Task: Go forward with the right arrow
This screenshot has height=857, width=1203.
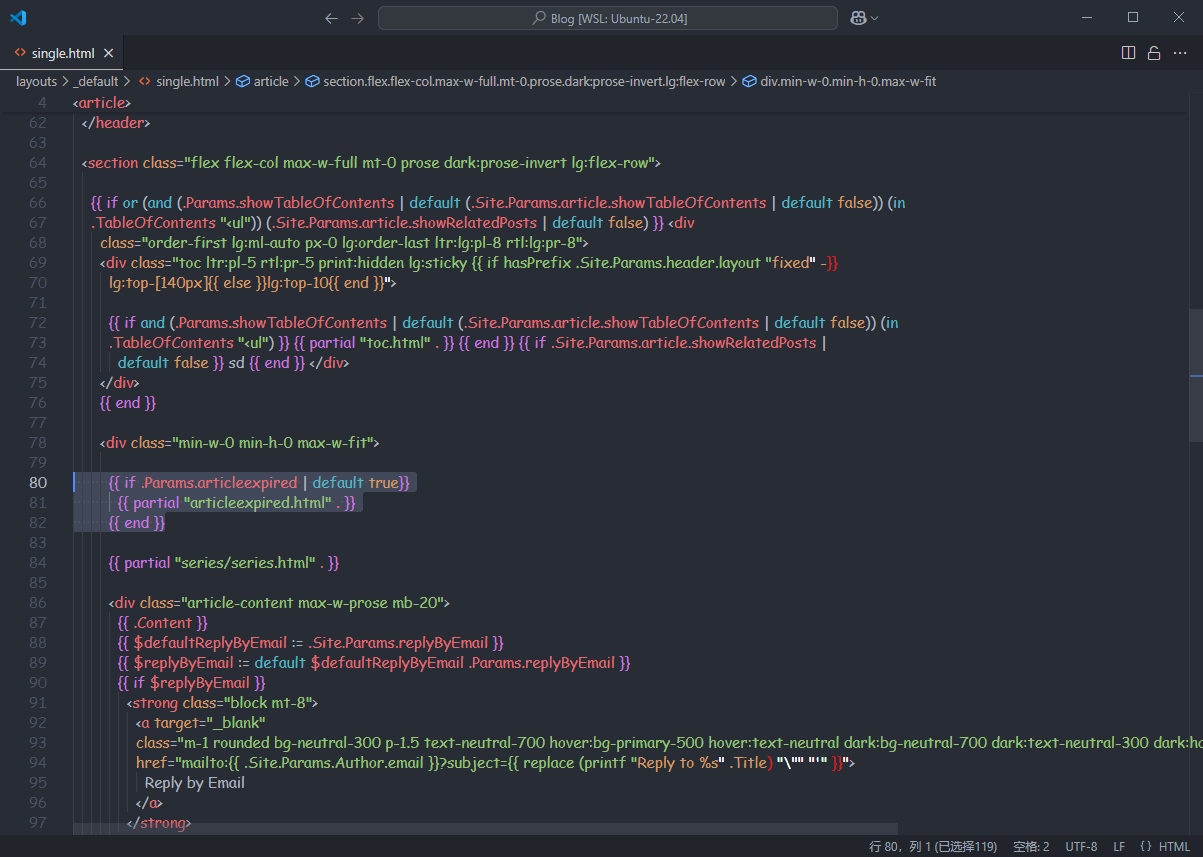Action: click(x=358, y=18)
